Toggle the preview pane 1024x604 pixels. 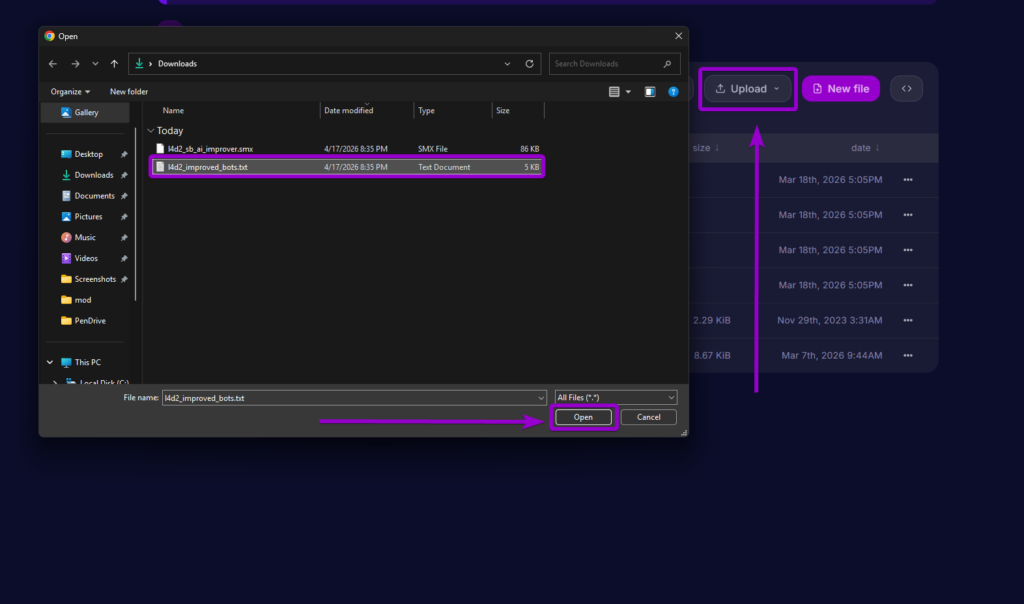[x=649, y=91]
